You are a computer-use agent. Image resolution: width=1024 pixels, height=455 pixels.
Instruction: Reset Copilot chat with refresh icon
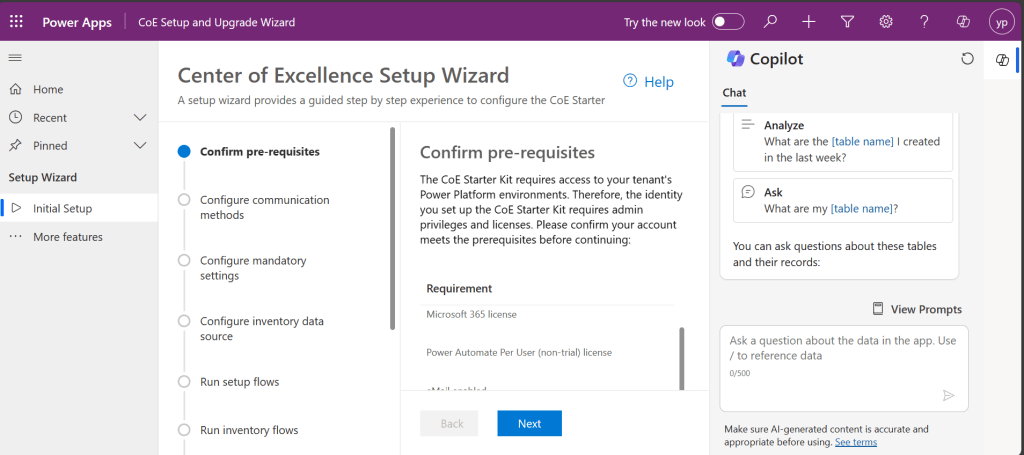pos(967,59)
